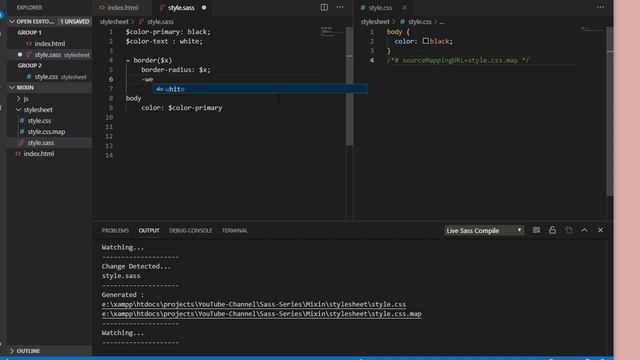Click line 2 '$color-text : white;'

pyautogui.click(x=164, y=41)
